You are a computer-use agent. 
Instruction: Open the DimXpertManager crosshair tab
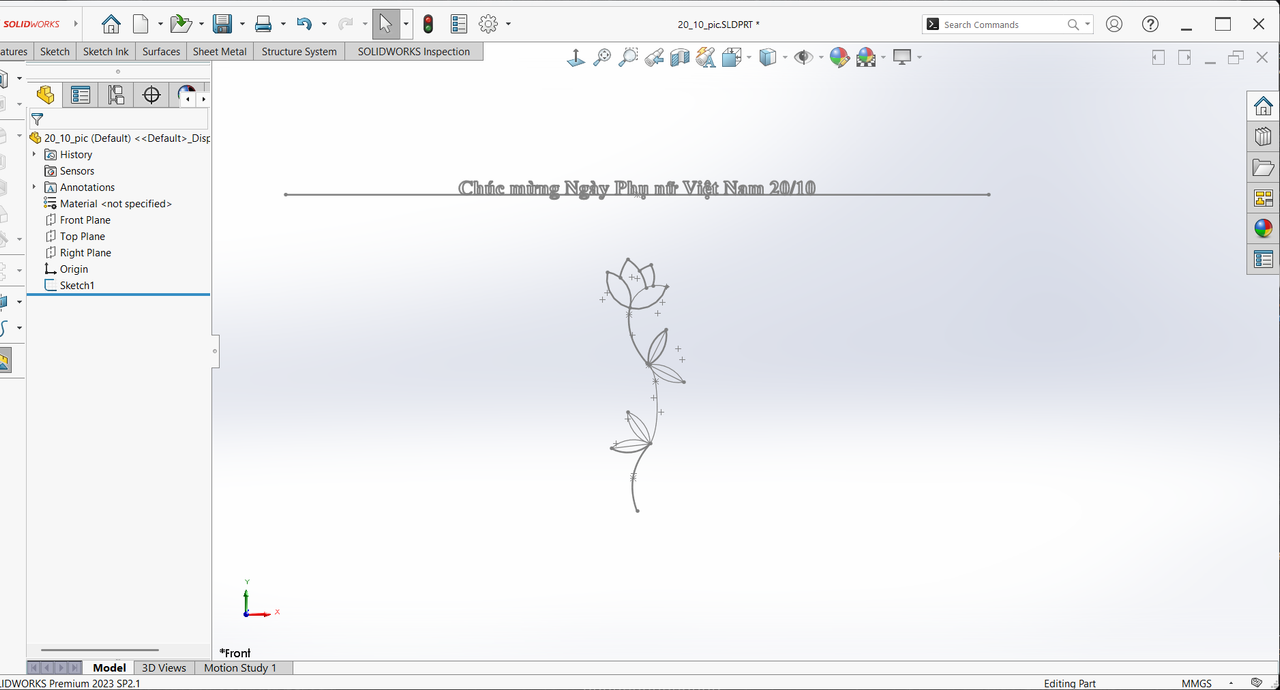(x=152, y=95)
